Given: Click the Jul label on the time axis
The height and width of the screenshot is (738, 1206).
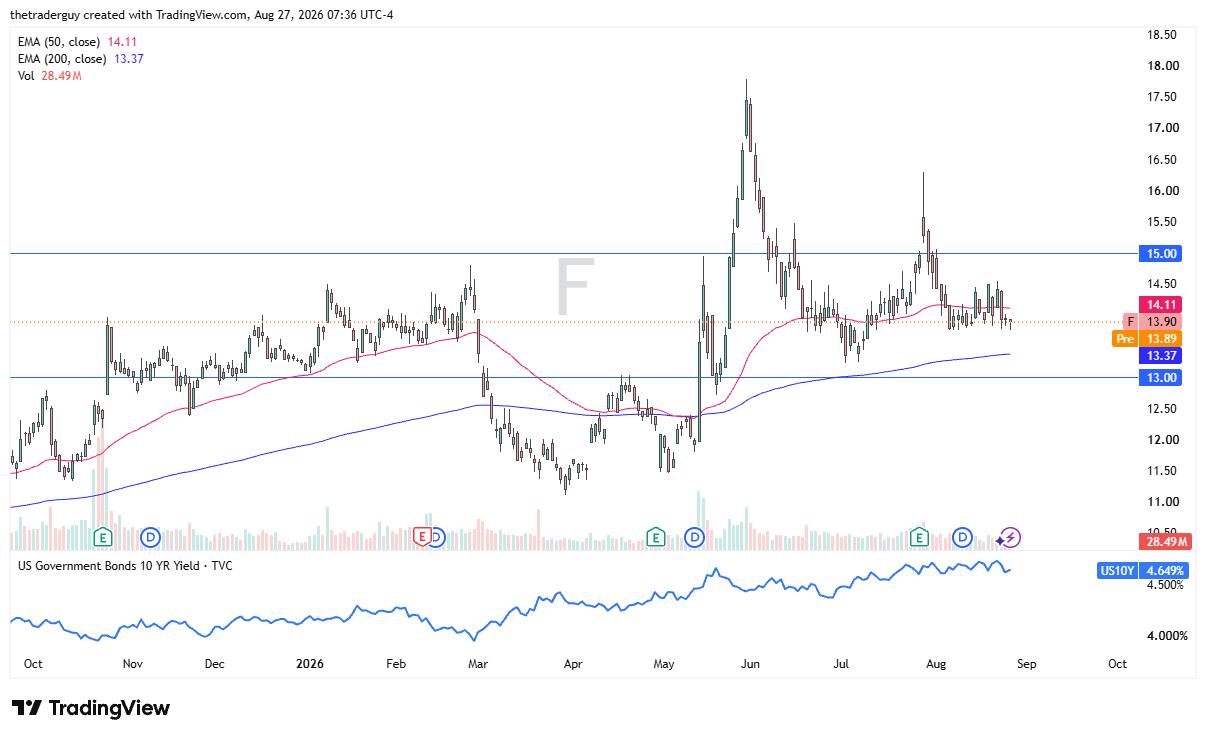Looking at the screenshot, I should 841,663.
